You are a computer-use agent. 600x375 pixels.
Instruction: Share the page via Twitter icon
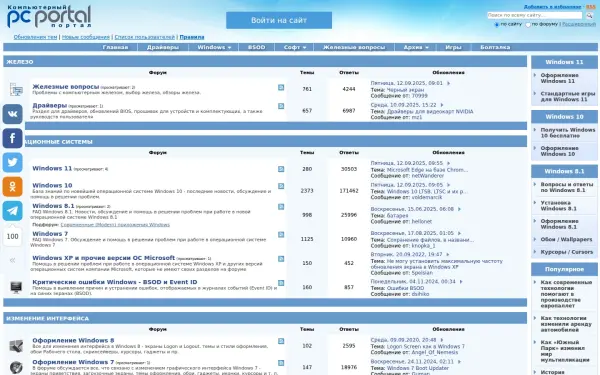click(x=13, y=162)
